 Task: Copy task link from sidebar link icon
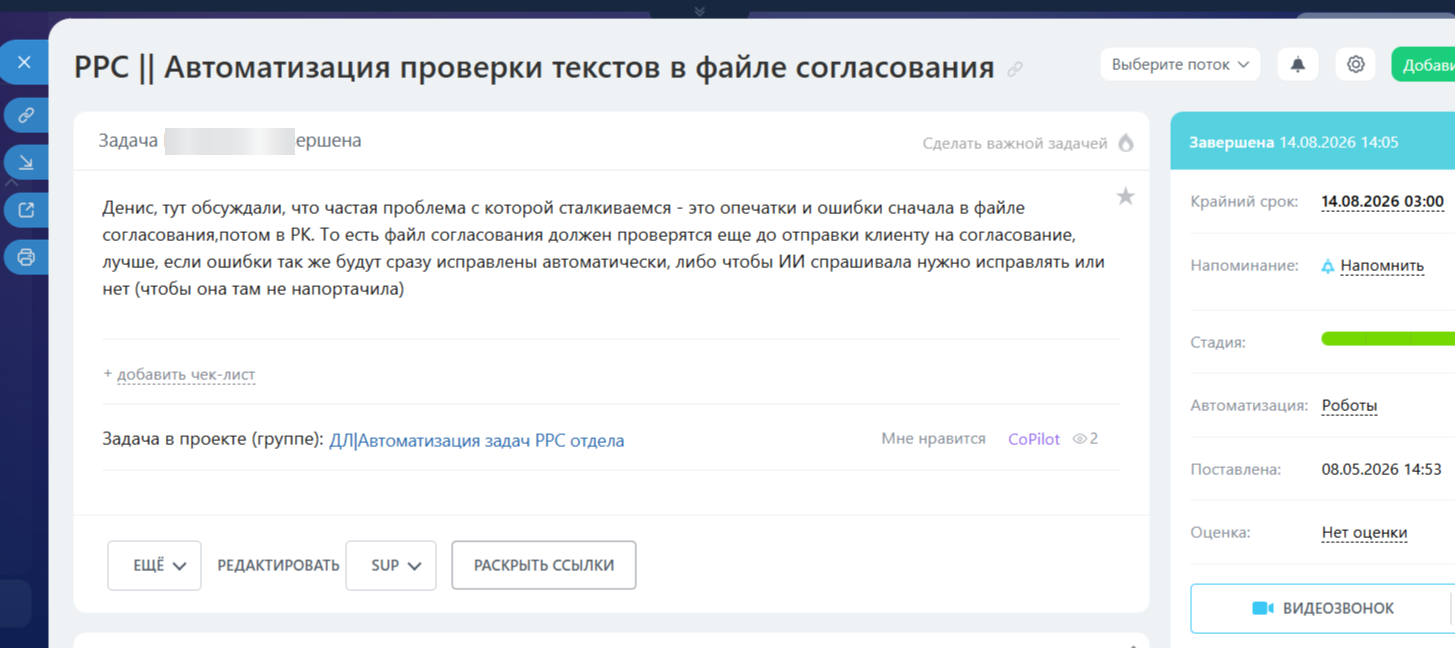26,115
